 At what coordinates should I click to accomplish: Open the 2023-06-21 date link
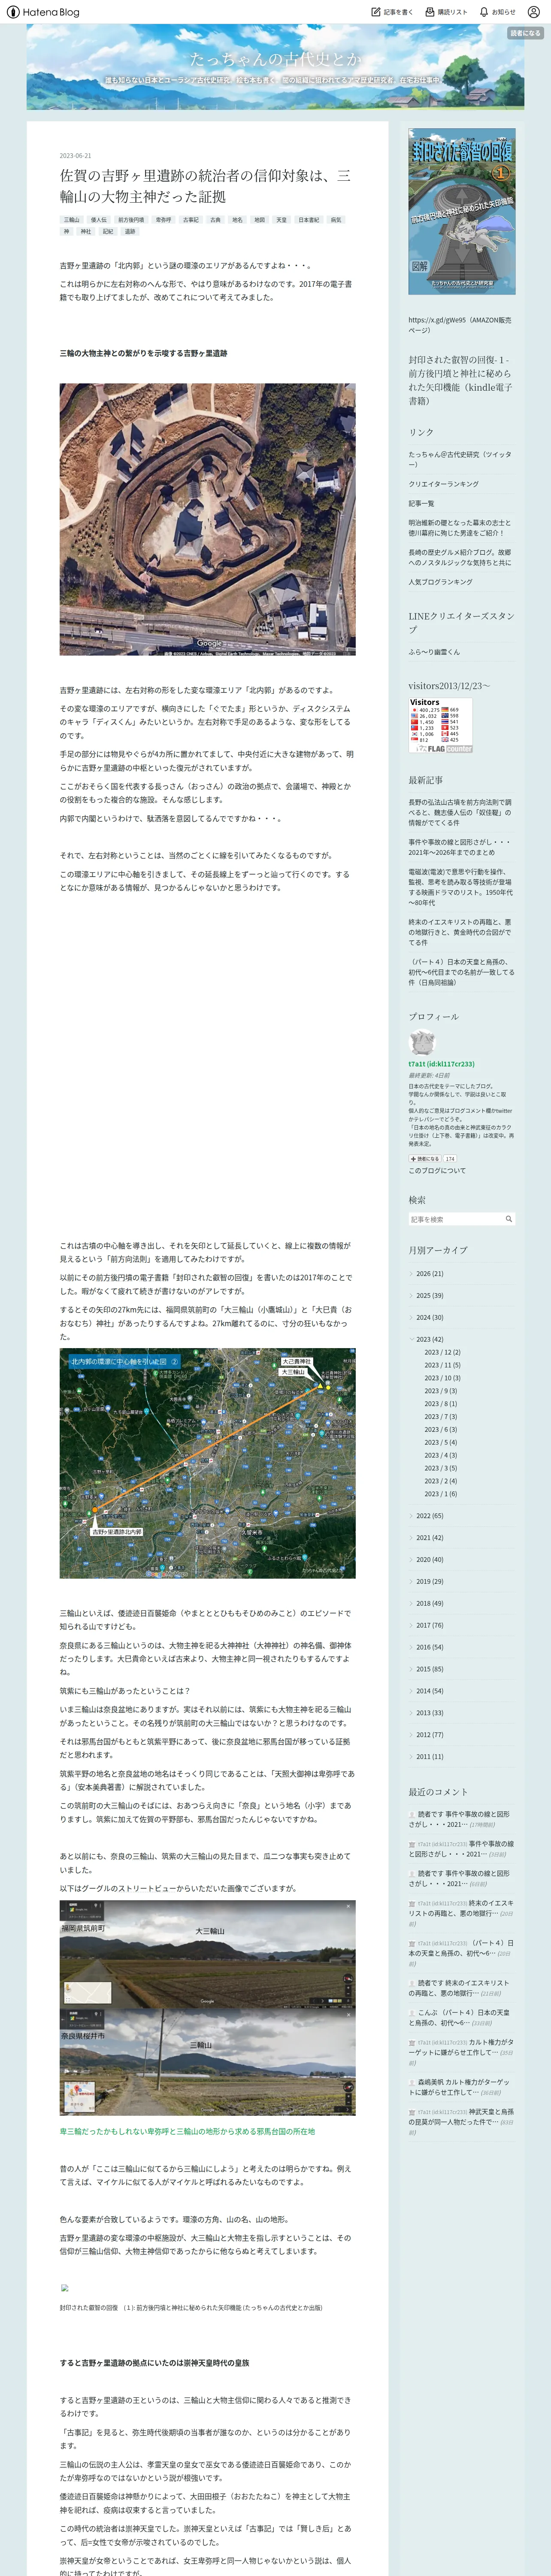[75, 155]
